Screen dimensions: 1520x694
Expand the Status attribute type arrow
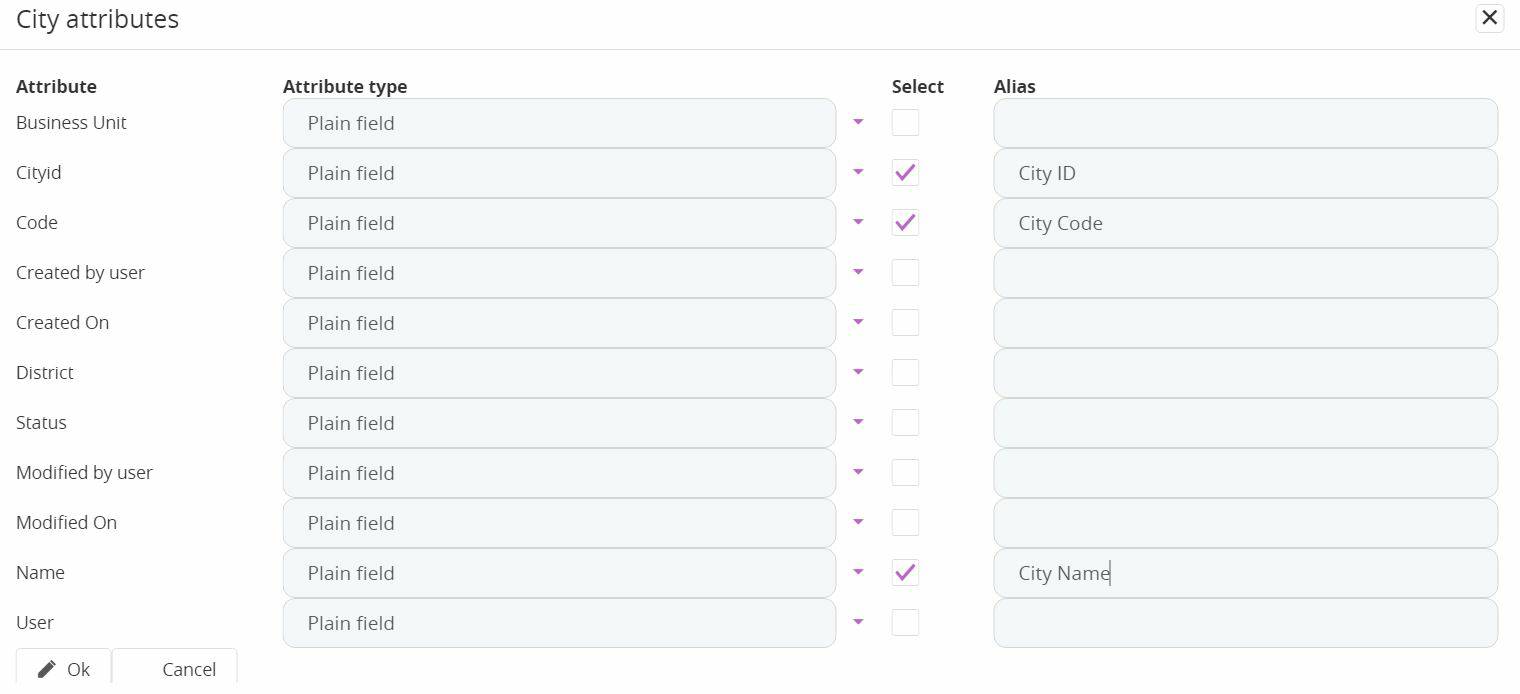click(x=858, y=422)
